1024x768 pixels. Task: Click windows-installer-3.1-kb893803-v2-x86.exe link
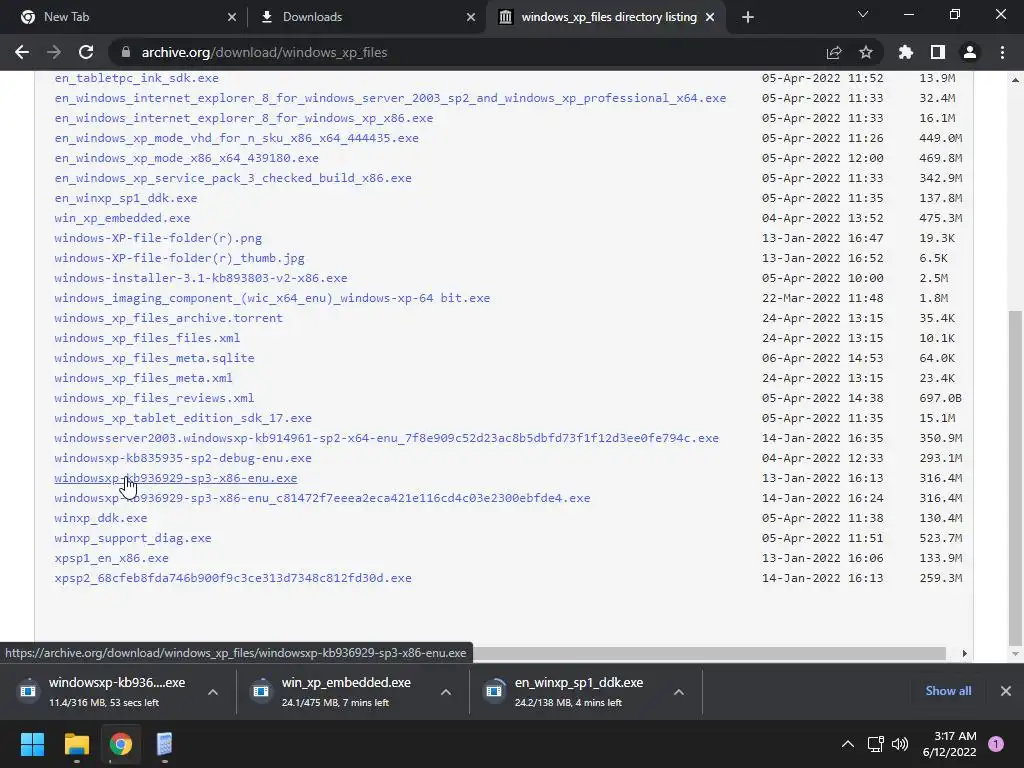point(200,278)
